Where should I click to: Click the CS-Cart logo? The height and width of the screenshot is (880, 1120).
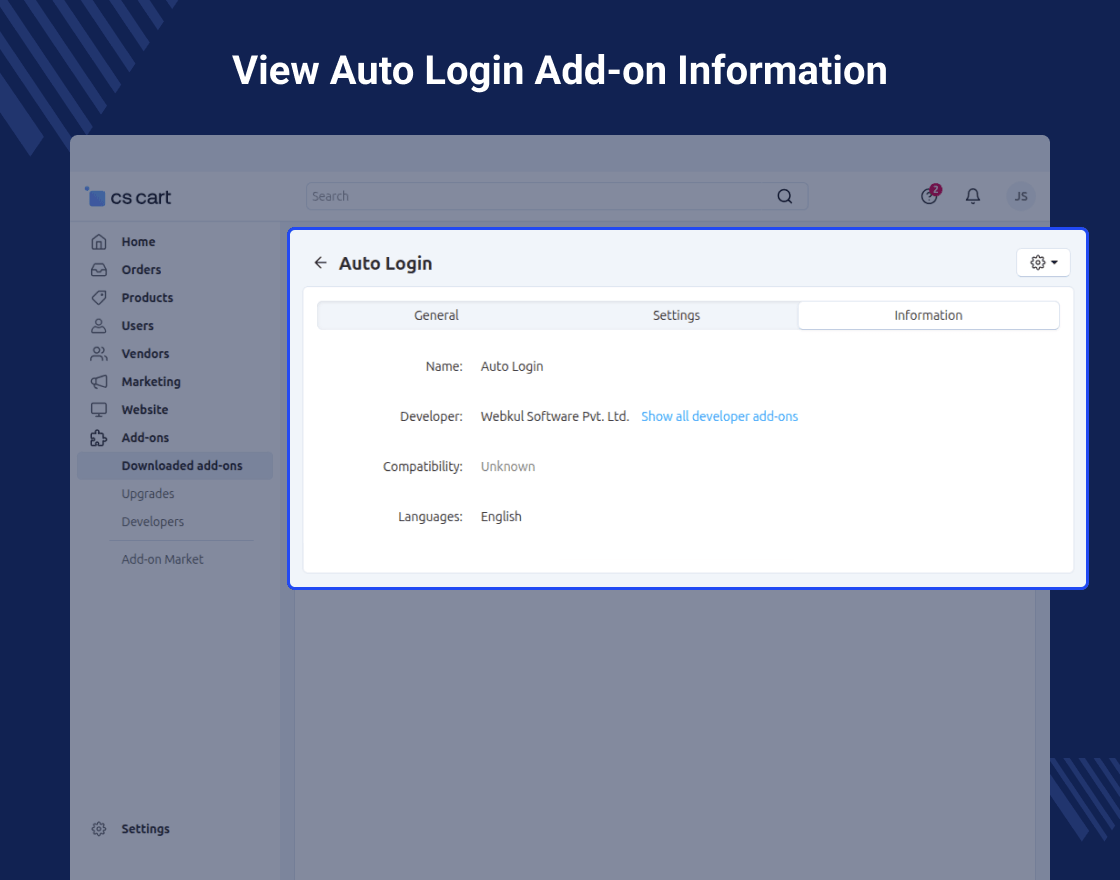pyautogui.click(x=129, y=197)
